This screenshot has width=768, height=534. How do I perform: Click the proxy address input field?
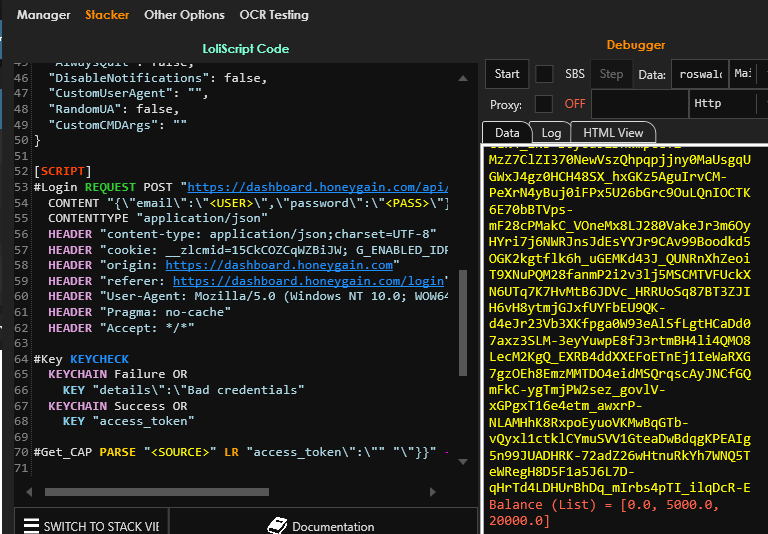(640, 104)
